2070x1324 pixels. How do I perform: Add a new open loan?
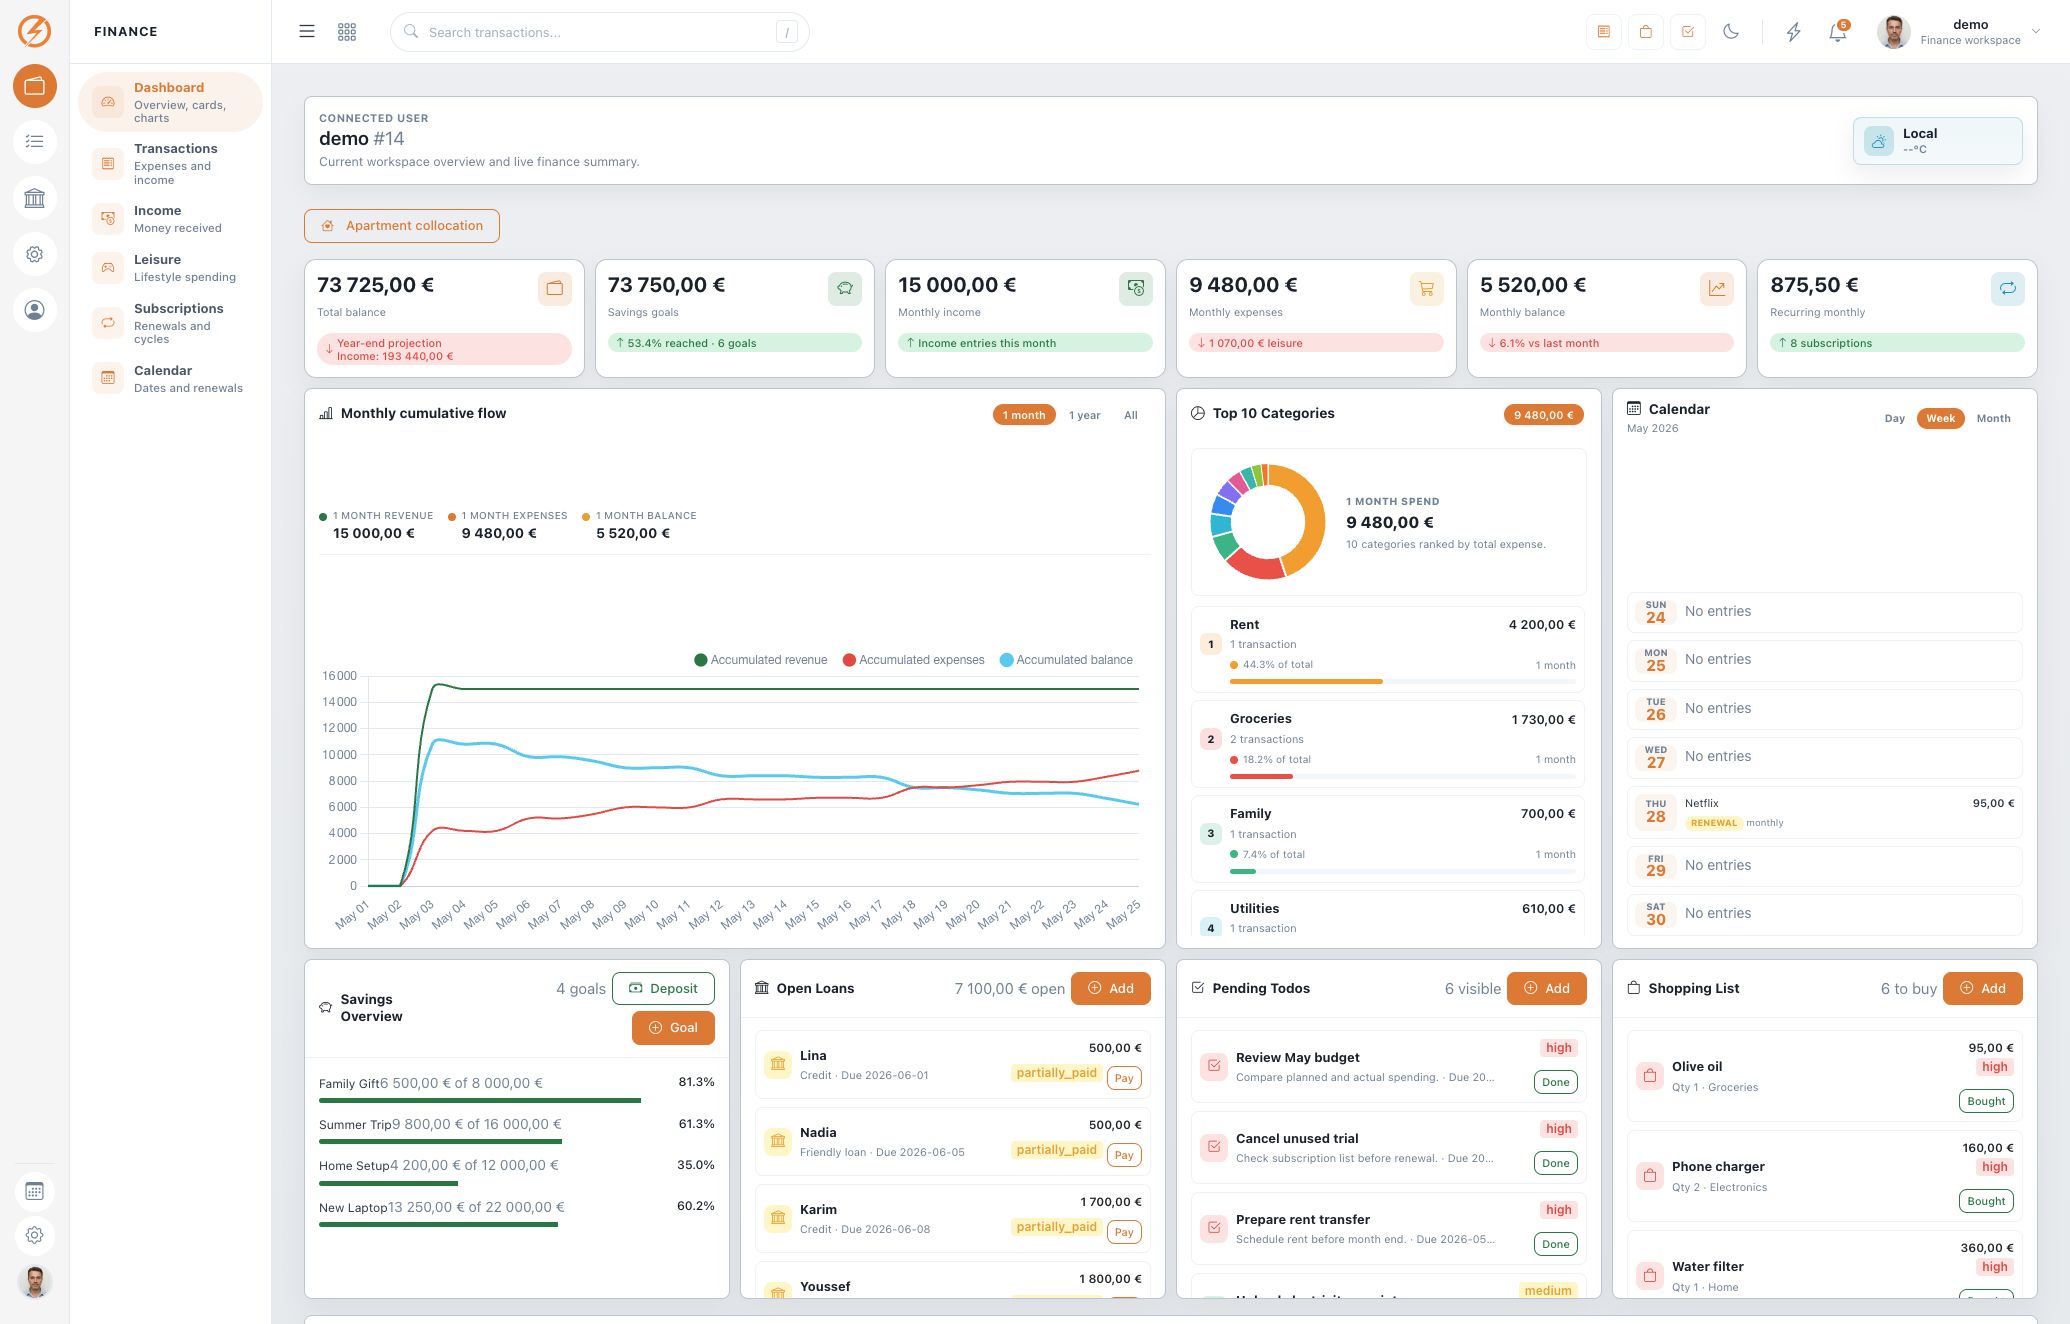[1110, 989]
